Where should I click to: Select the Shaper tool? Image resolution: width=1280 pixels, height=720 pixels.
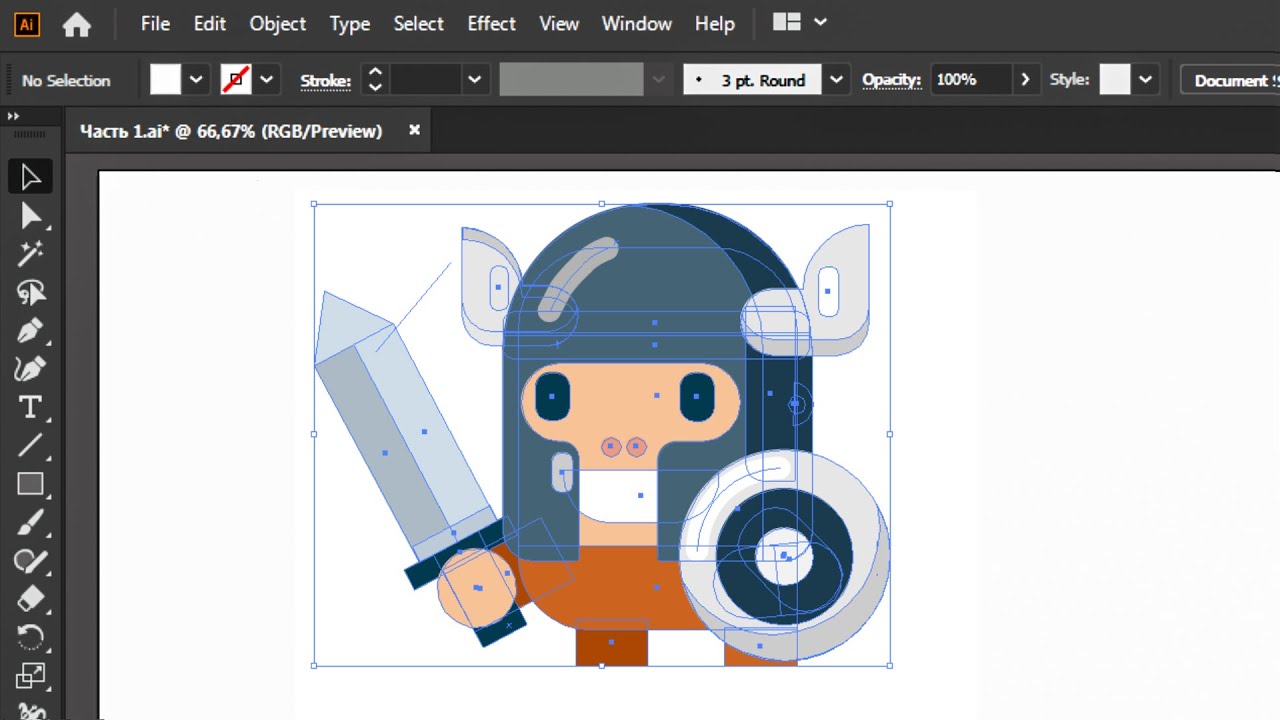(x=30, y=561)
